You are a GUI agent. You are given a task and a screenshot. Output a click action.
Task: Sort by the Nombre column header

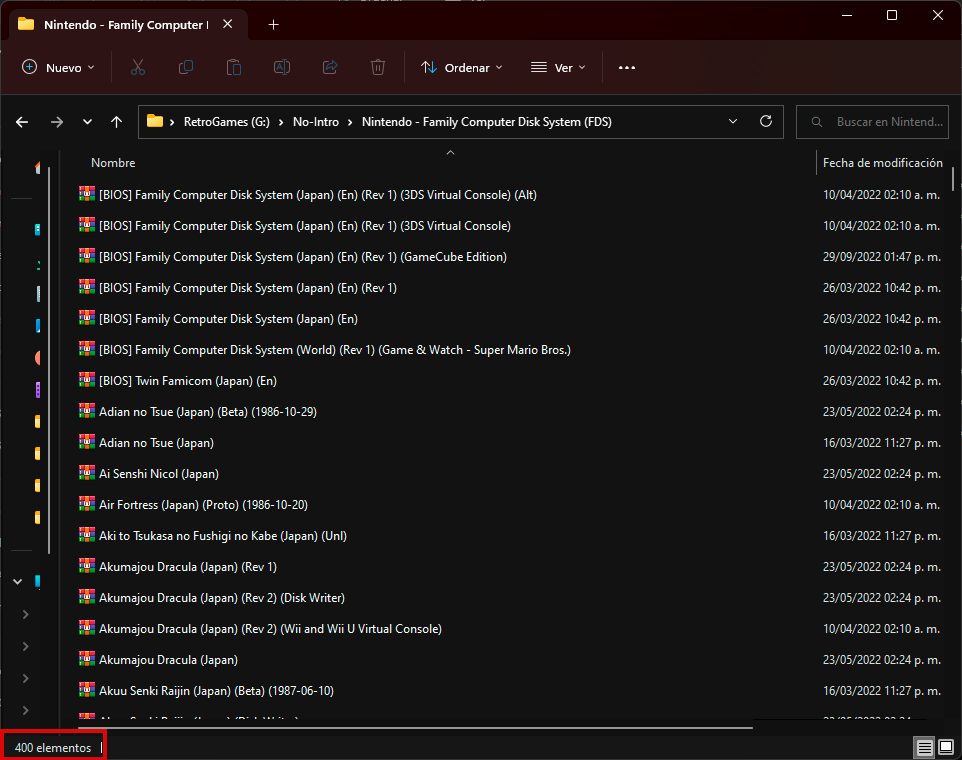tap(113, 163)
